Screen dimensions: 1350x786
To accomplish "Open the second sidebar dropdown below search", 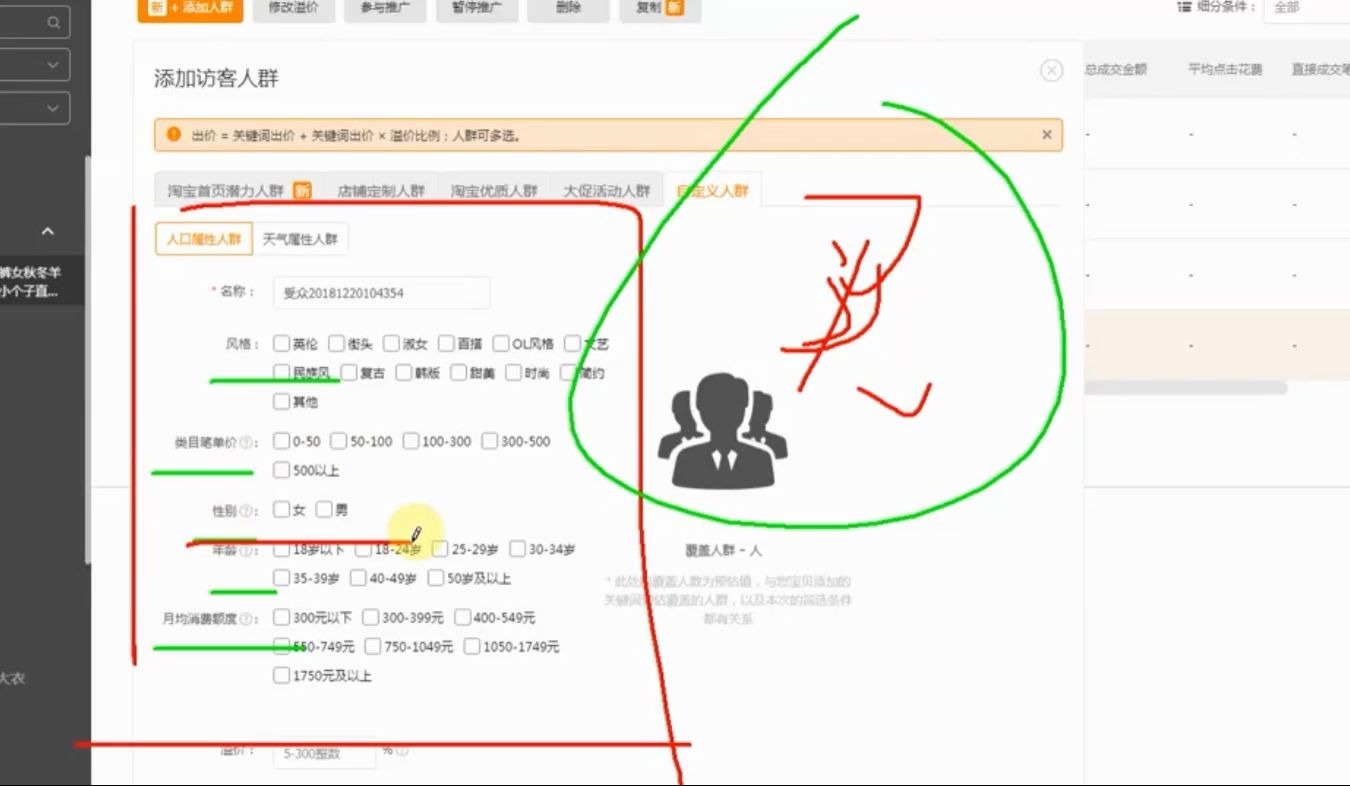I will (34, 108).
